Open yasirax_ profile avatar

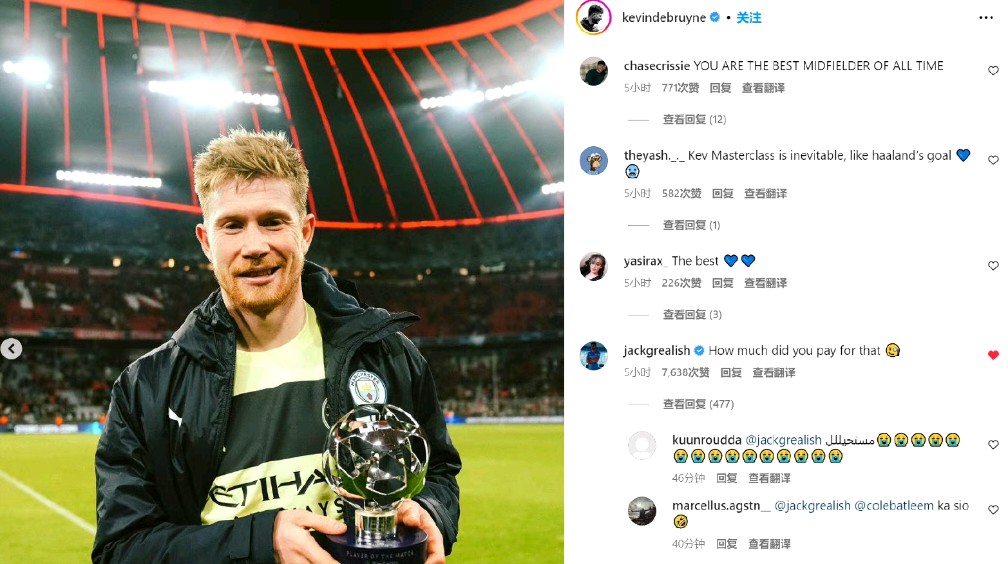point(593,266)
